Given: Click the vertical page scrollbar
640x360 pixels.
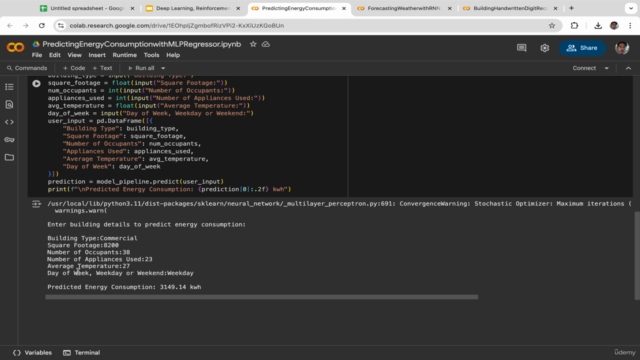Looking at the screenshot, I should (x=637, y=256).
